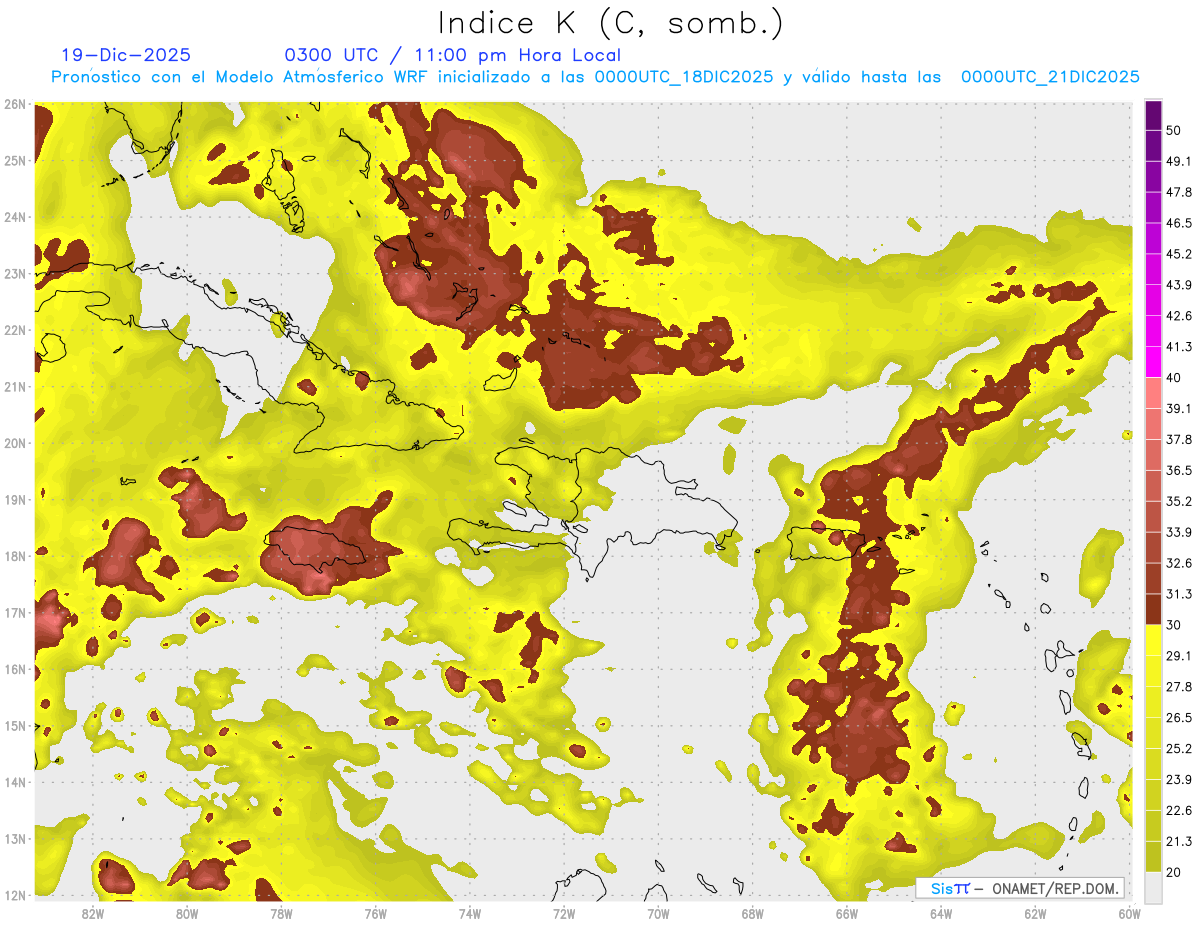
Task: Click the "21.3" color scale value
Action: 1179,841
